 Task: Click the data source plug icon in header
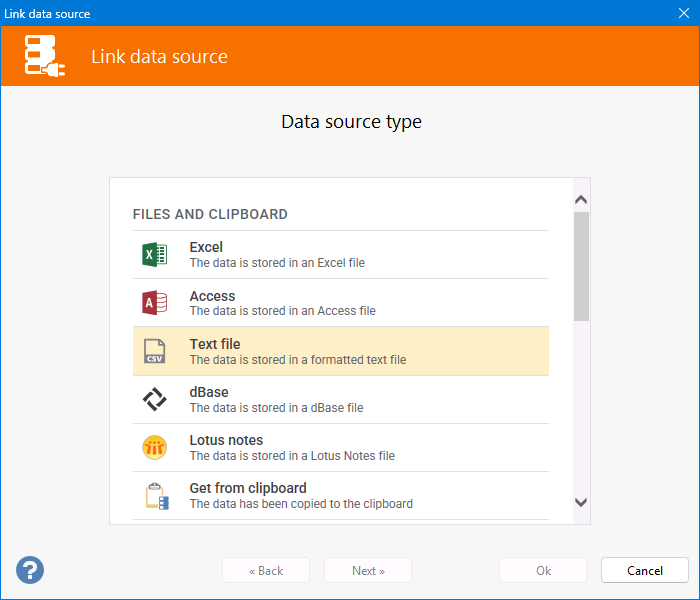click(45, 56)
